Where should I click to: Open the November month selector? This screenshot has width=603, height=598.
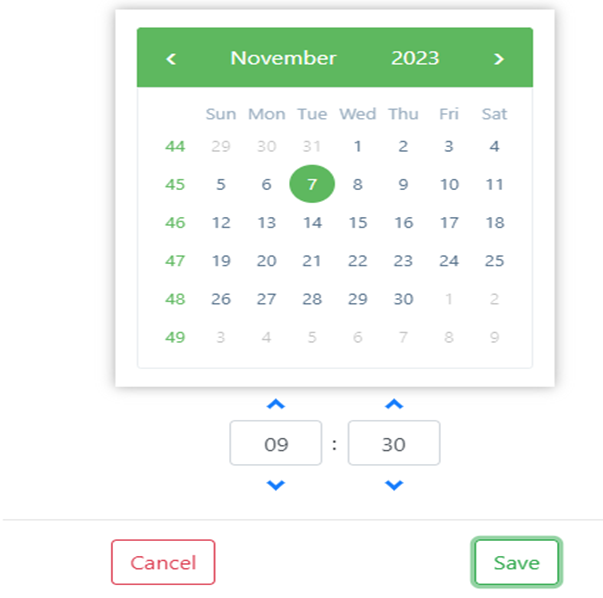283,58
